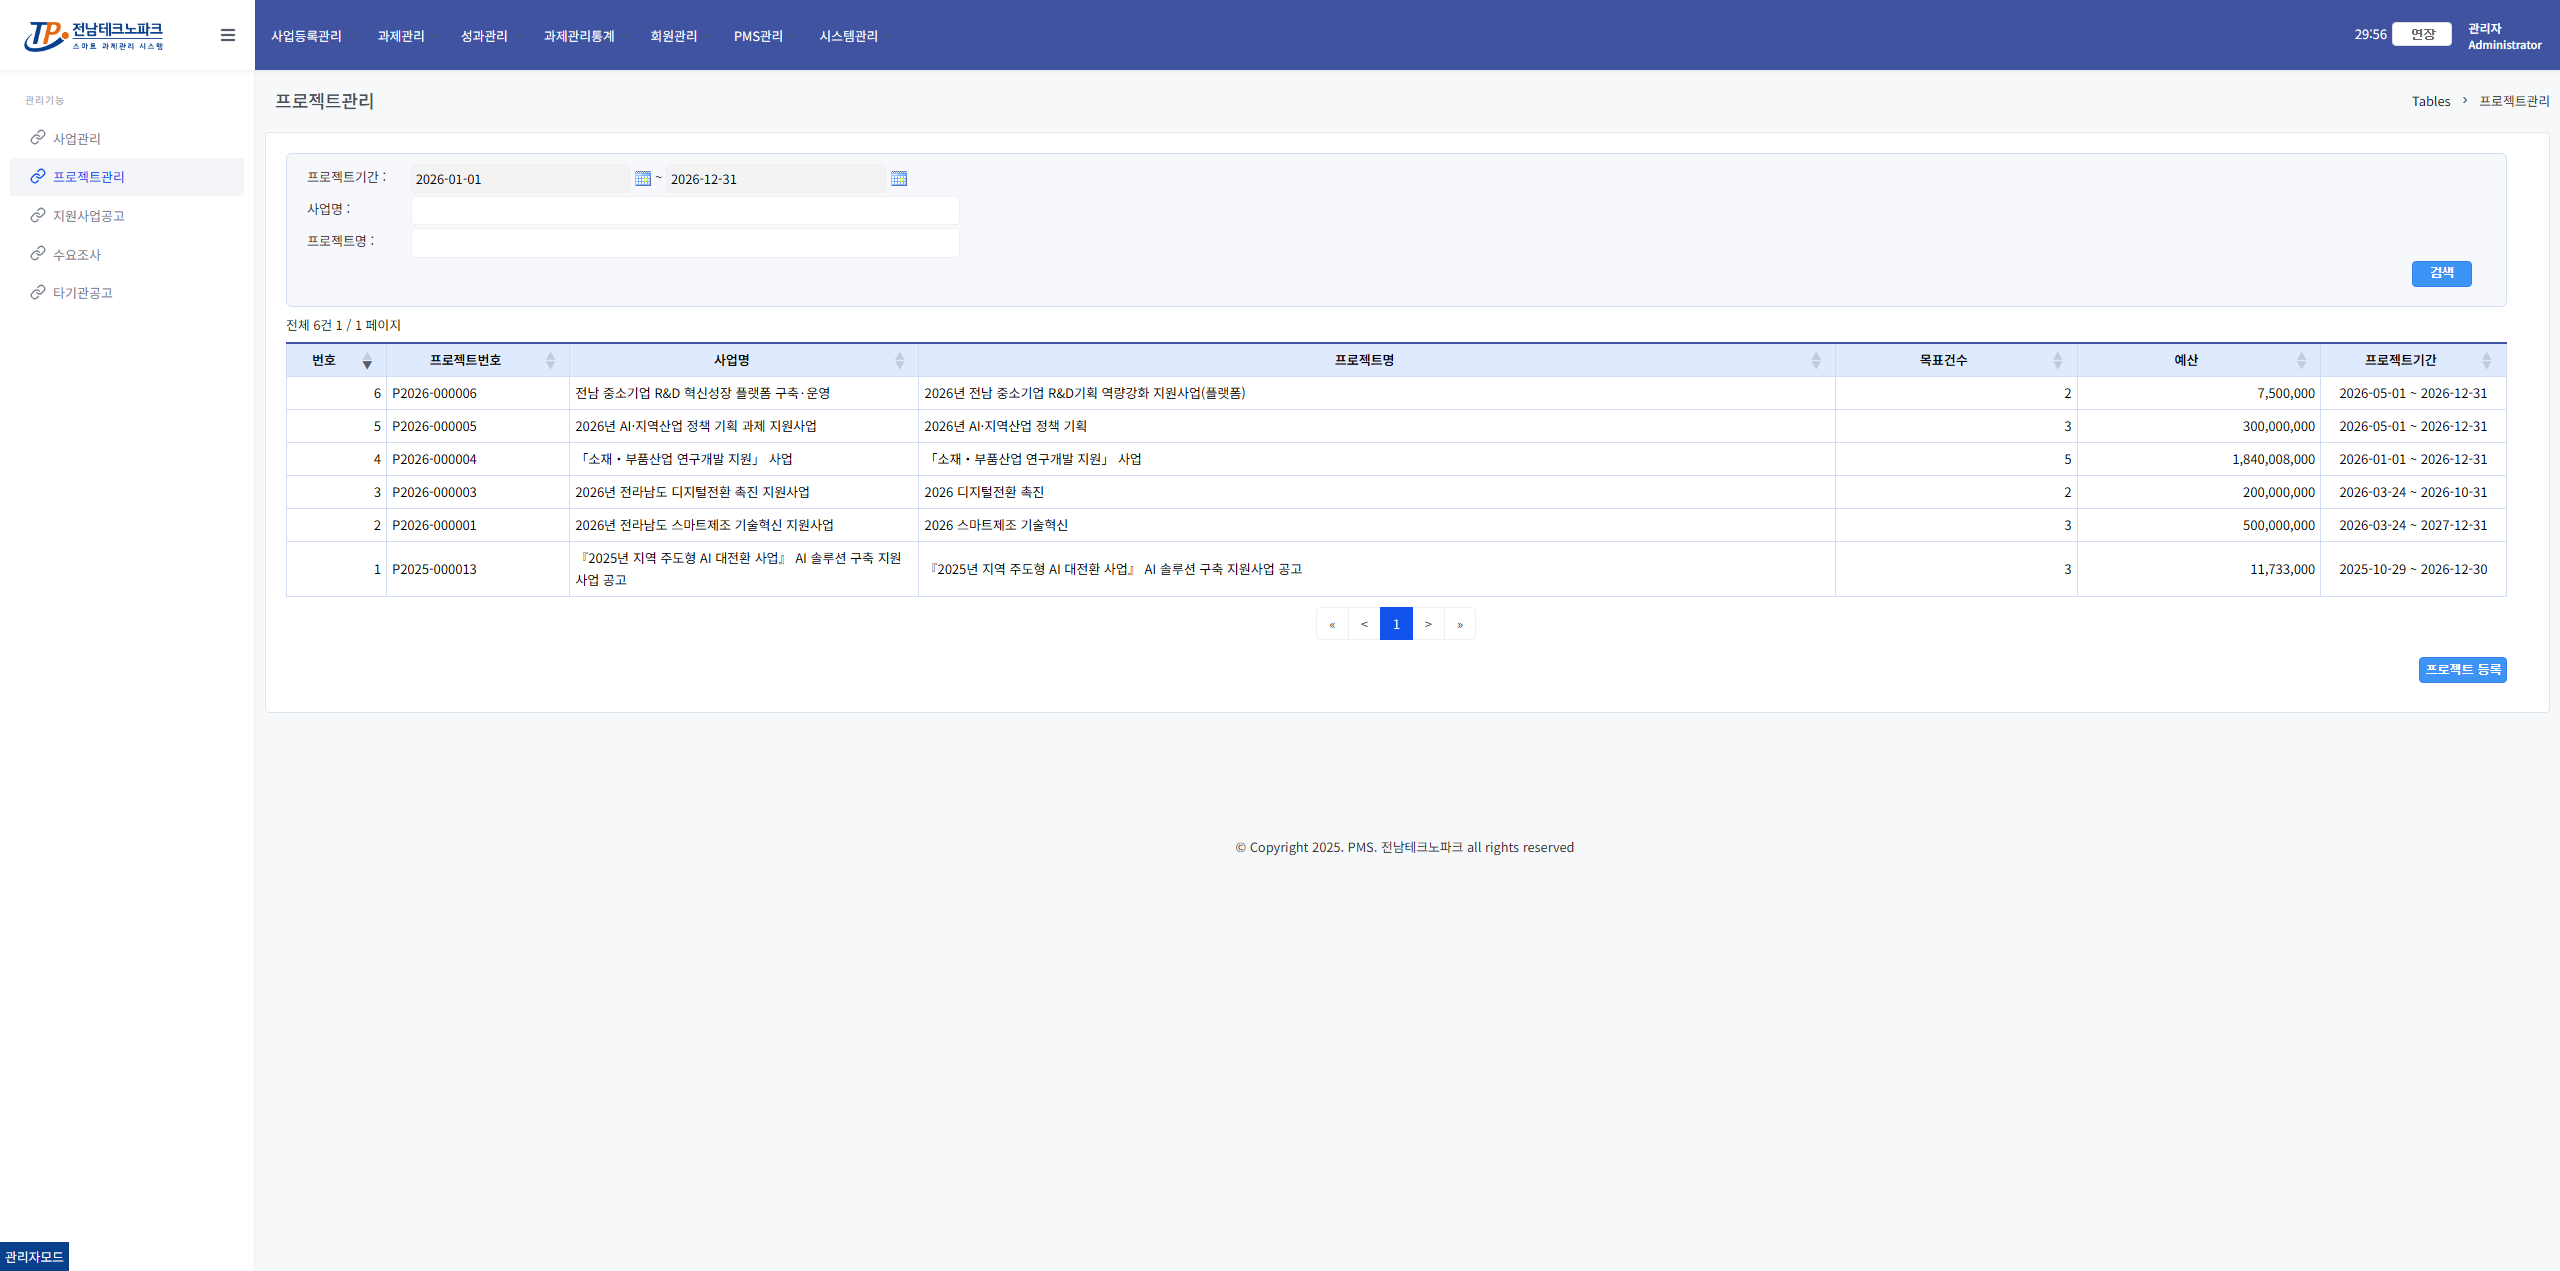Focus the 프로젝트명 search input field
This screenshot has height=1271, width=2560.
[x=685, y=242]
